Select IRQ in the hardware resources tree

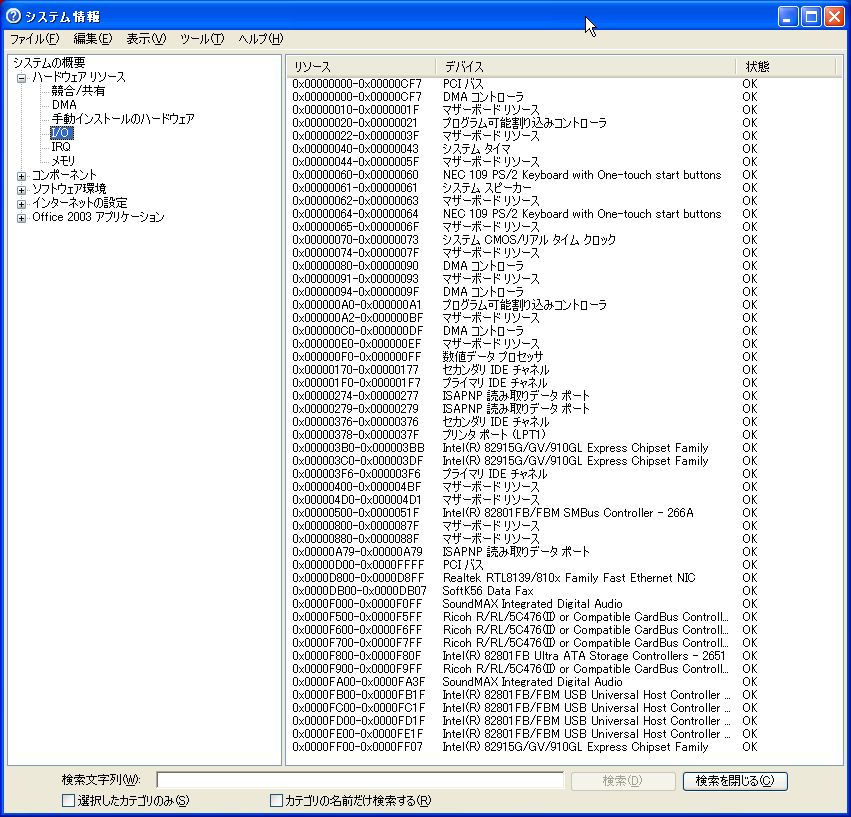61,147
